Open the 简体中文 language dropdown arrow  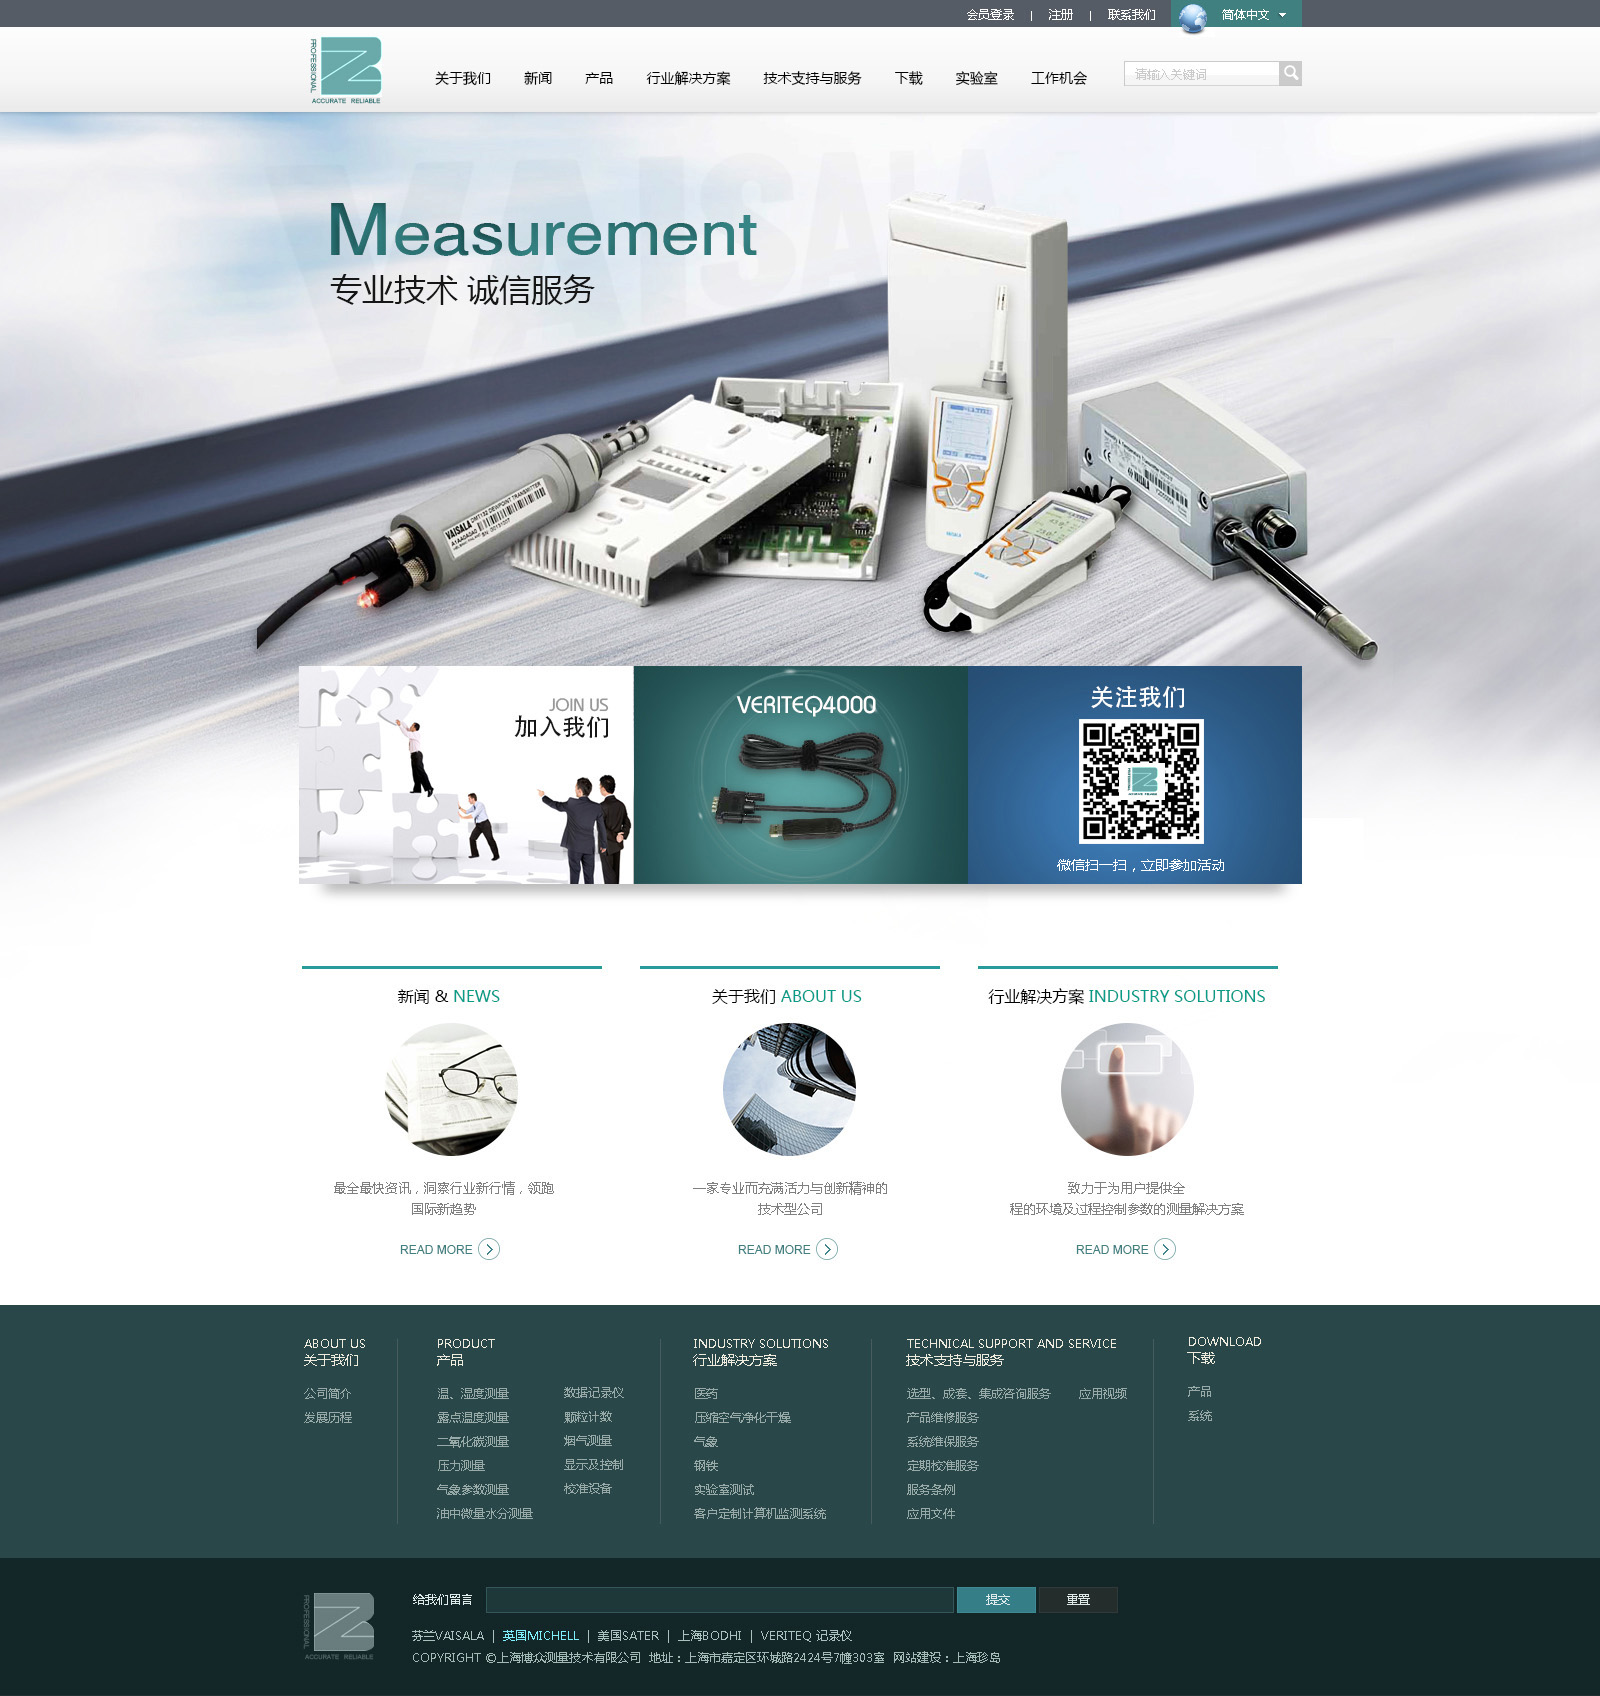(1282, 15)
